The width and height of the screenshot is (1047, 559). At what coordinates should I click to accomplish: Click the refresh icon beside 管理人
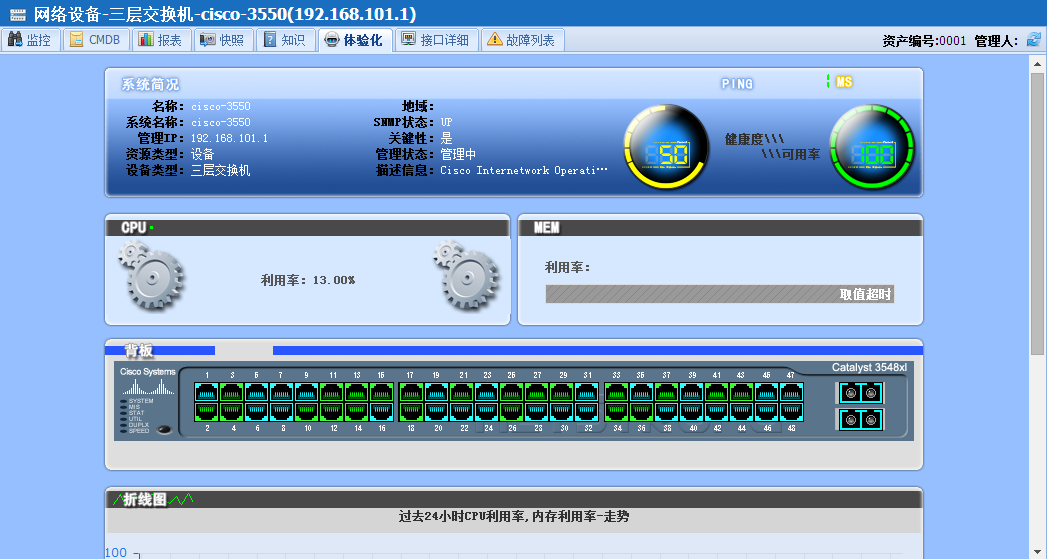coord(1034,39)
